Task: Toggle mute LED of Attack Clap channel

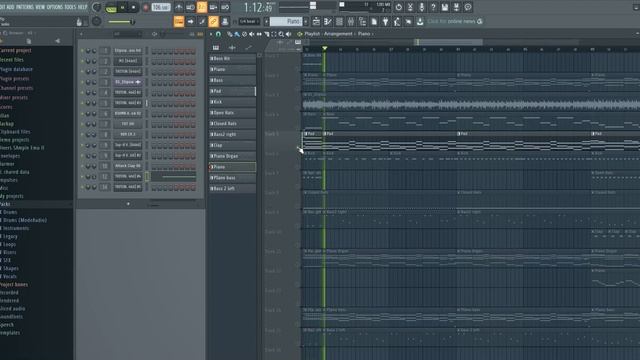Action: tap(82, 166)
